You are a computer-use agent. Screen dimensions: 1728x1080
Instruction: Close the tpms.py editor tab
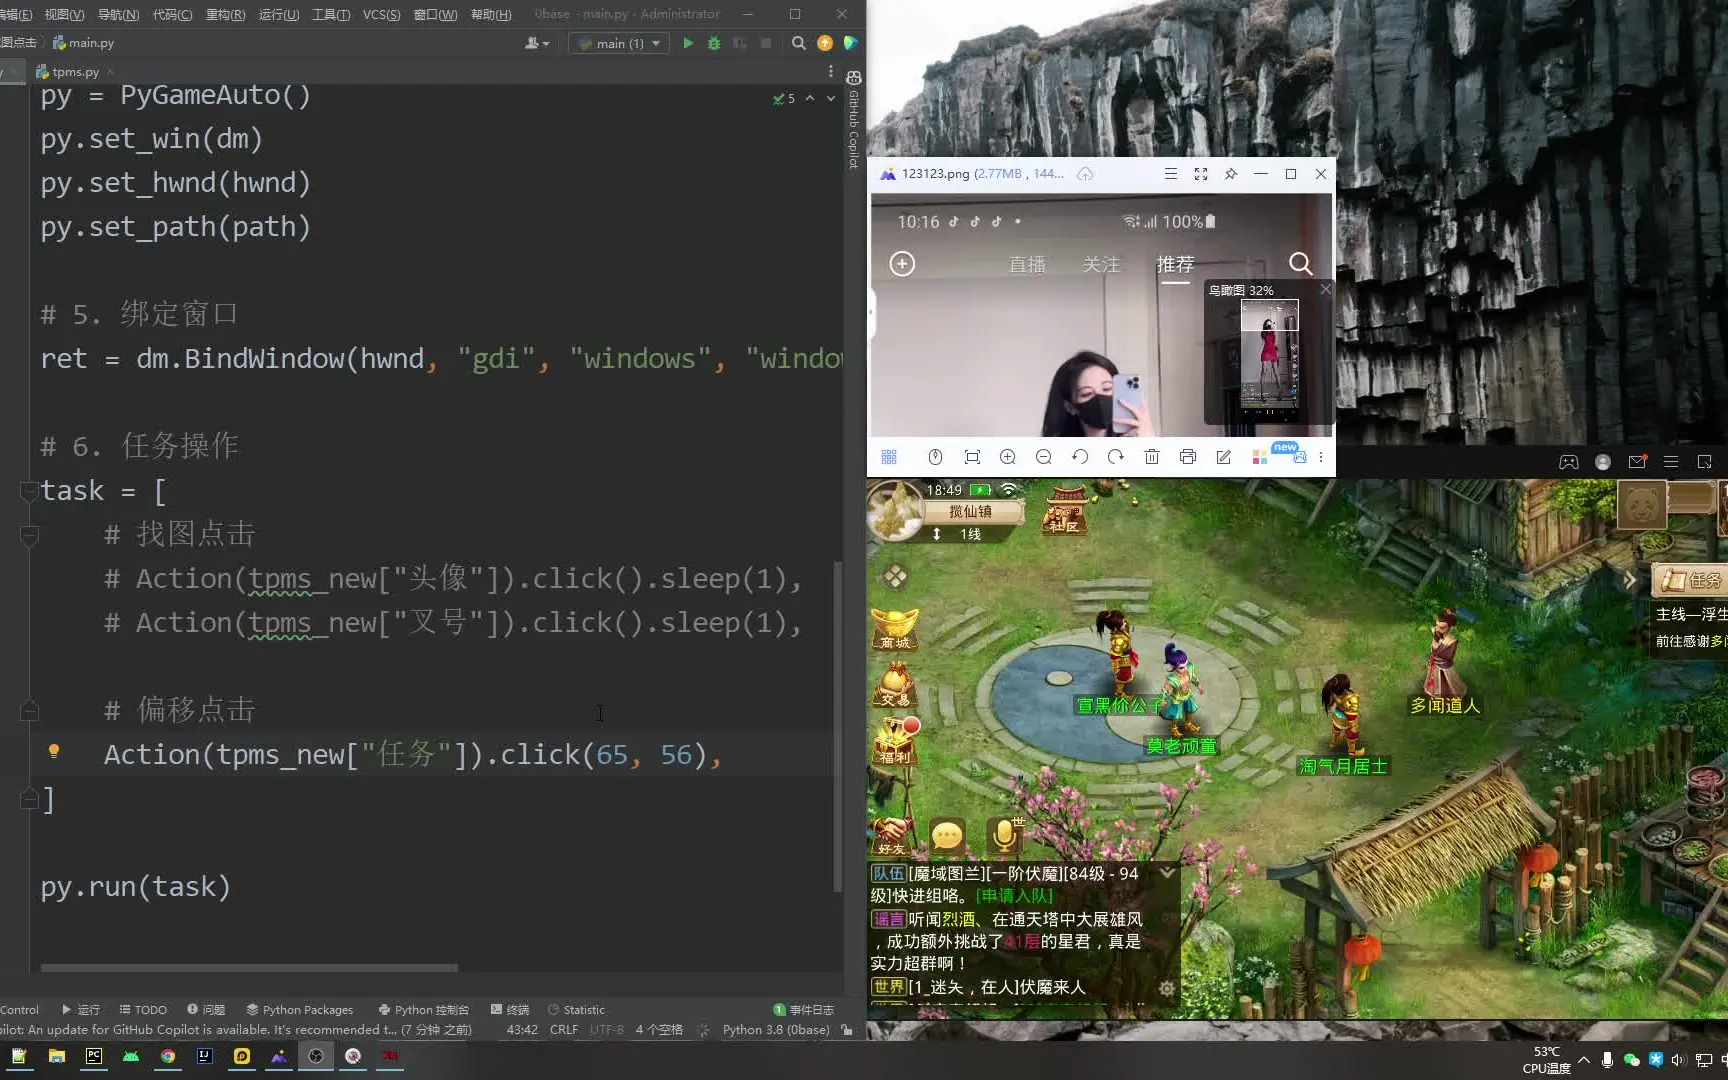(x=110, y=72)
